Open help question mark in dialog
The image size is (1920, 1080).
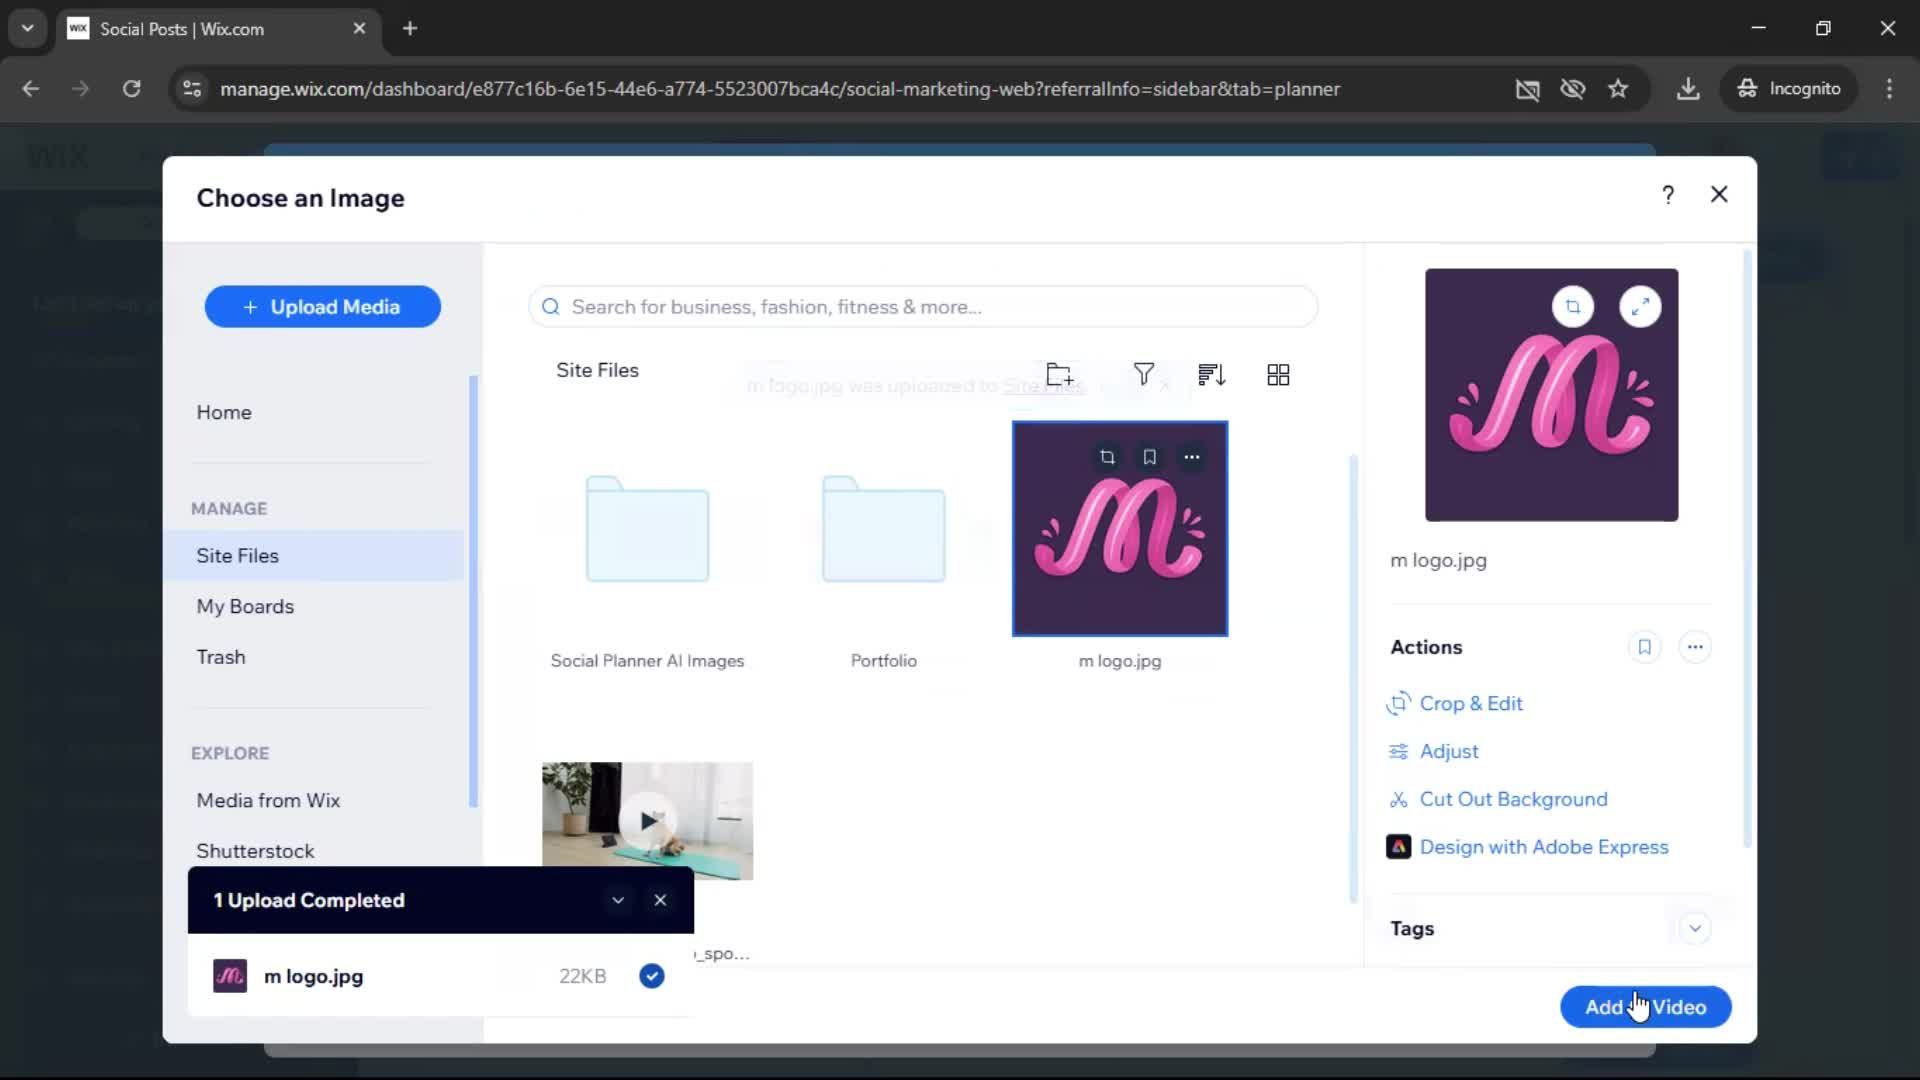click(x=1668, y=195)
